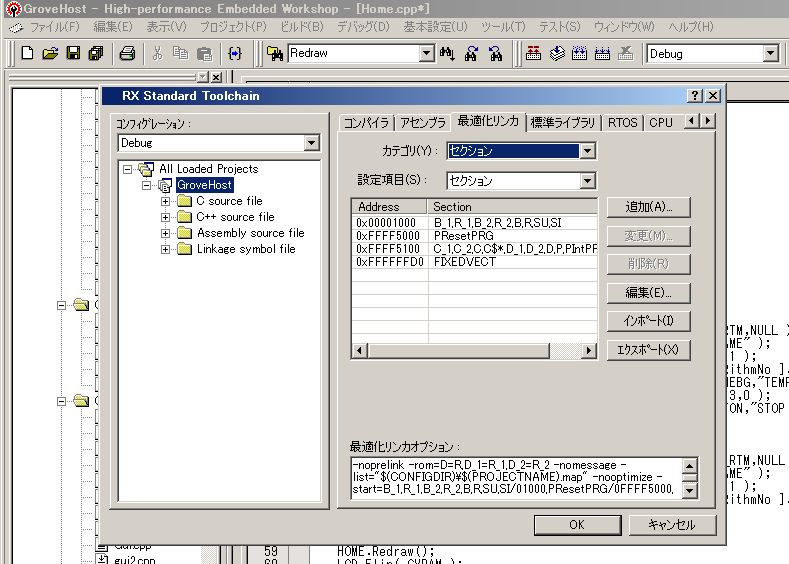Click the Address column header
The height and width of the screenshot is (564, 789).
click(x=389, y=207)
